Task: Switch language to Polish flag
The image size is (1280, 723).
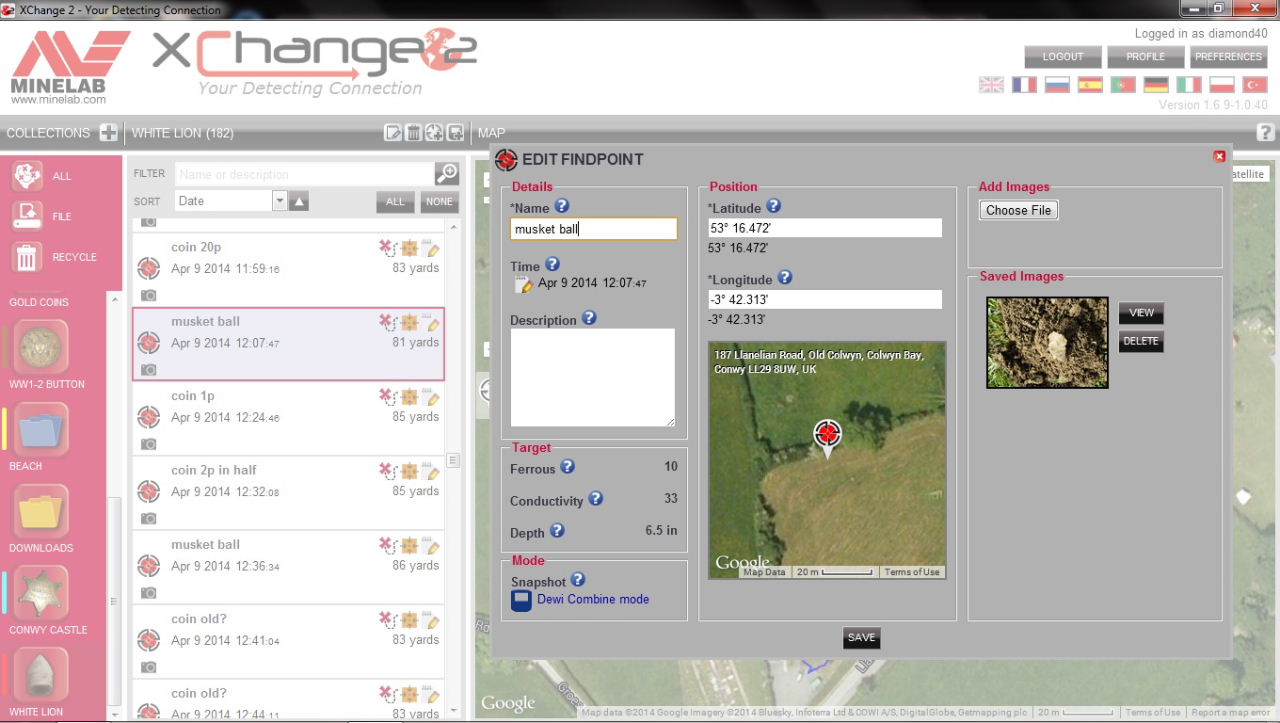Action: tap(1221, 85)
